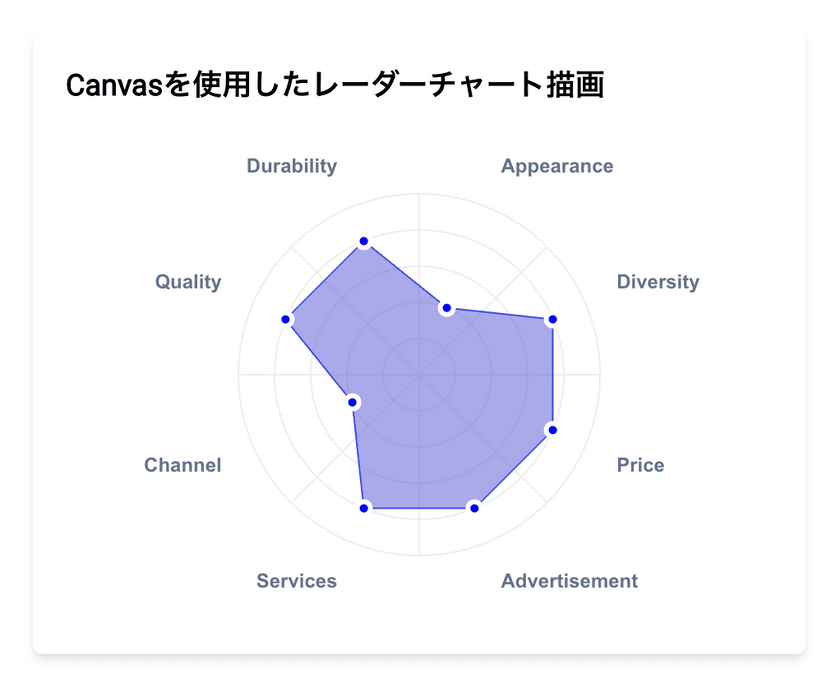The width and height of the screenshot is (840, 682).
Task: Select the Diversity axis label
Action: coord(657,282)
